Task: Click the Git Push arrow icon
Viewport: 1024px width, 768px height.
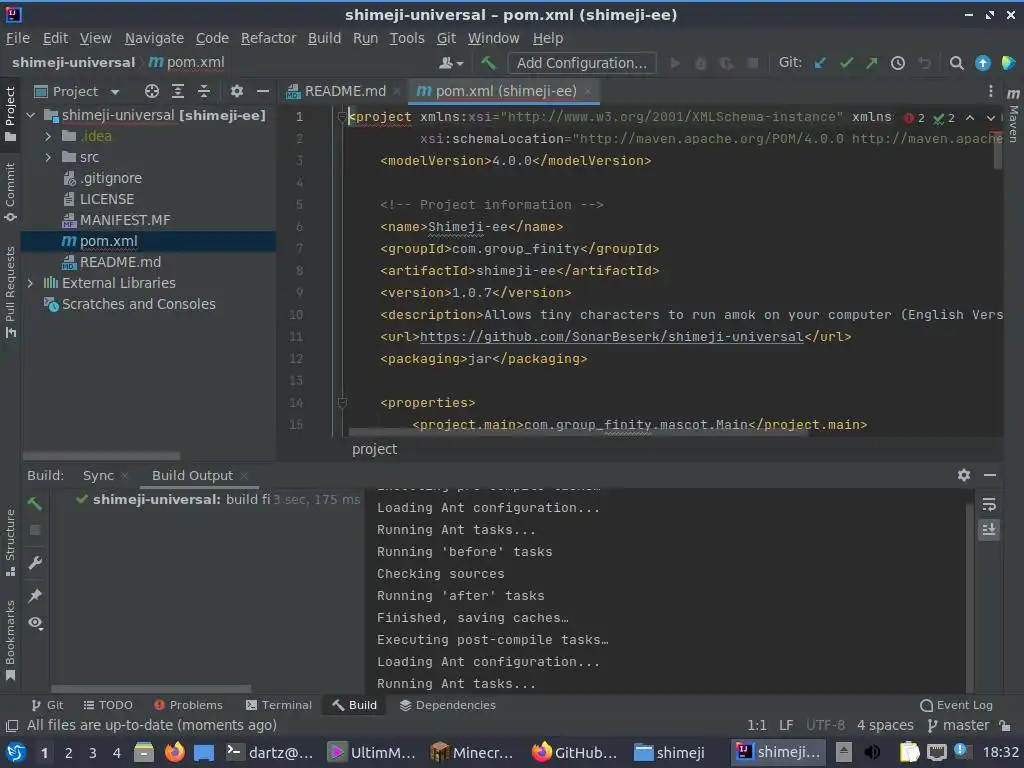Action: click(x=872, y=63)
